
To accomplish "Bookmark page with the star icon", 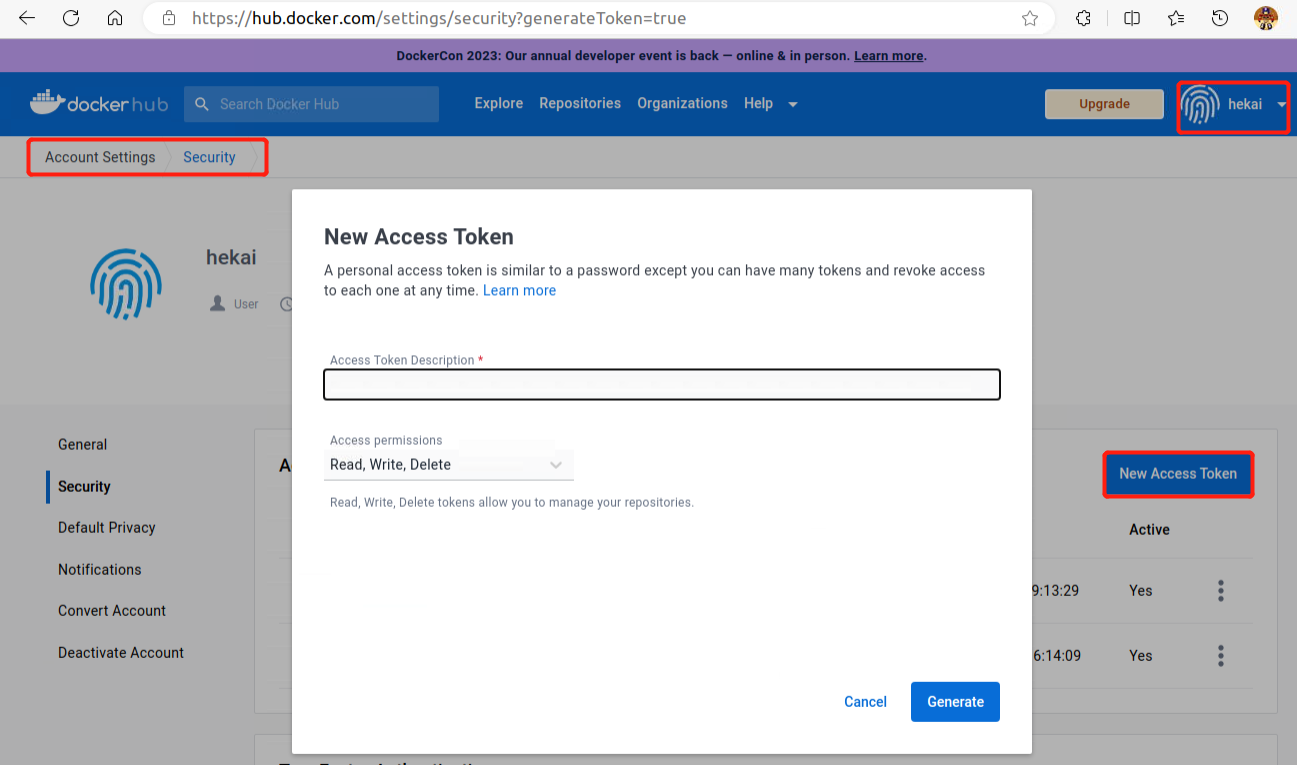I will point(1030,18).
